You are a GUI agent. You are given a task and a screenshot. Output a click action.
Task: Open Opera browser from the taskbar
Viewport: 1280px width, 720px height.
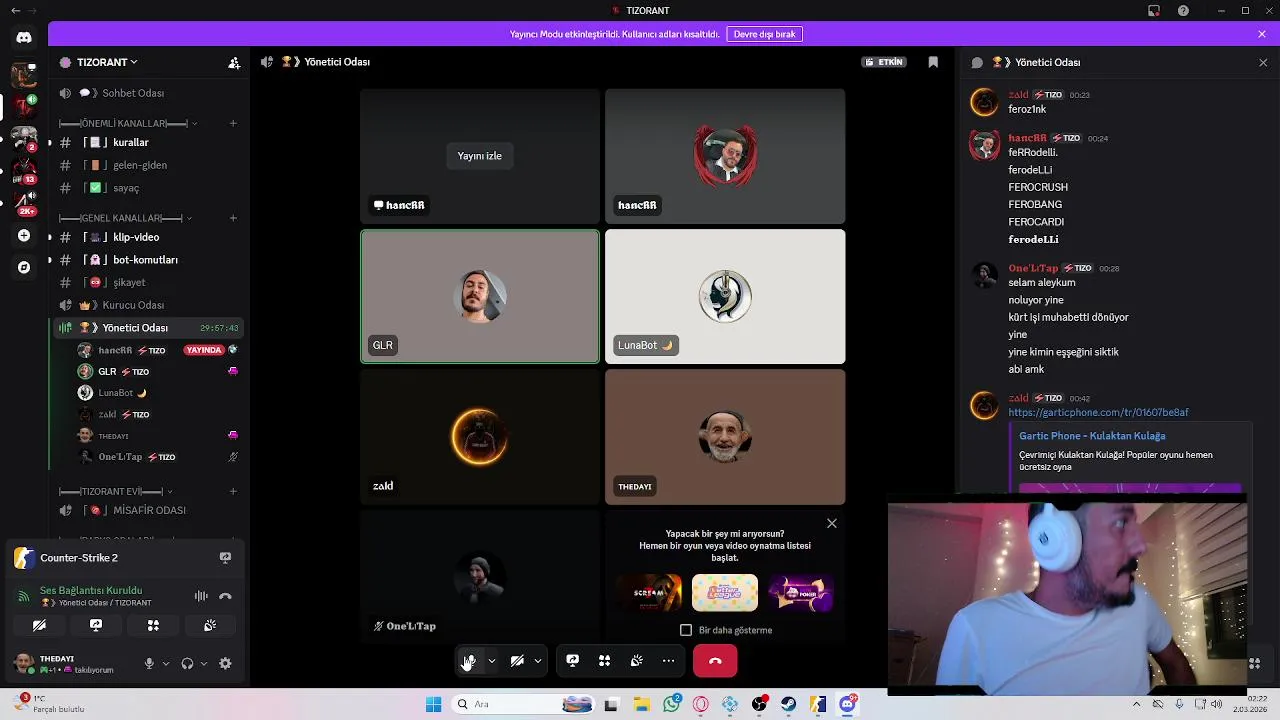tap(701, 704)
